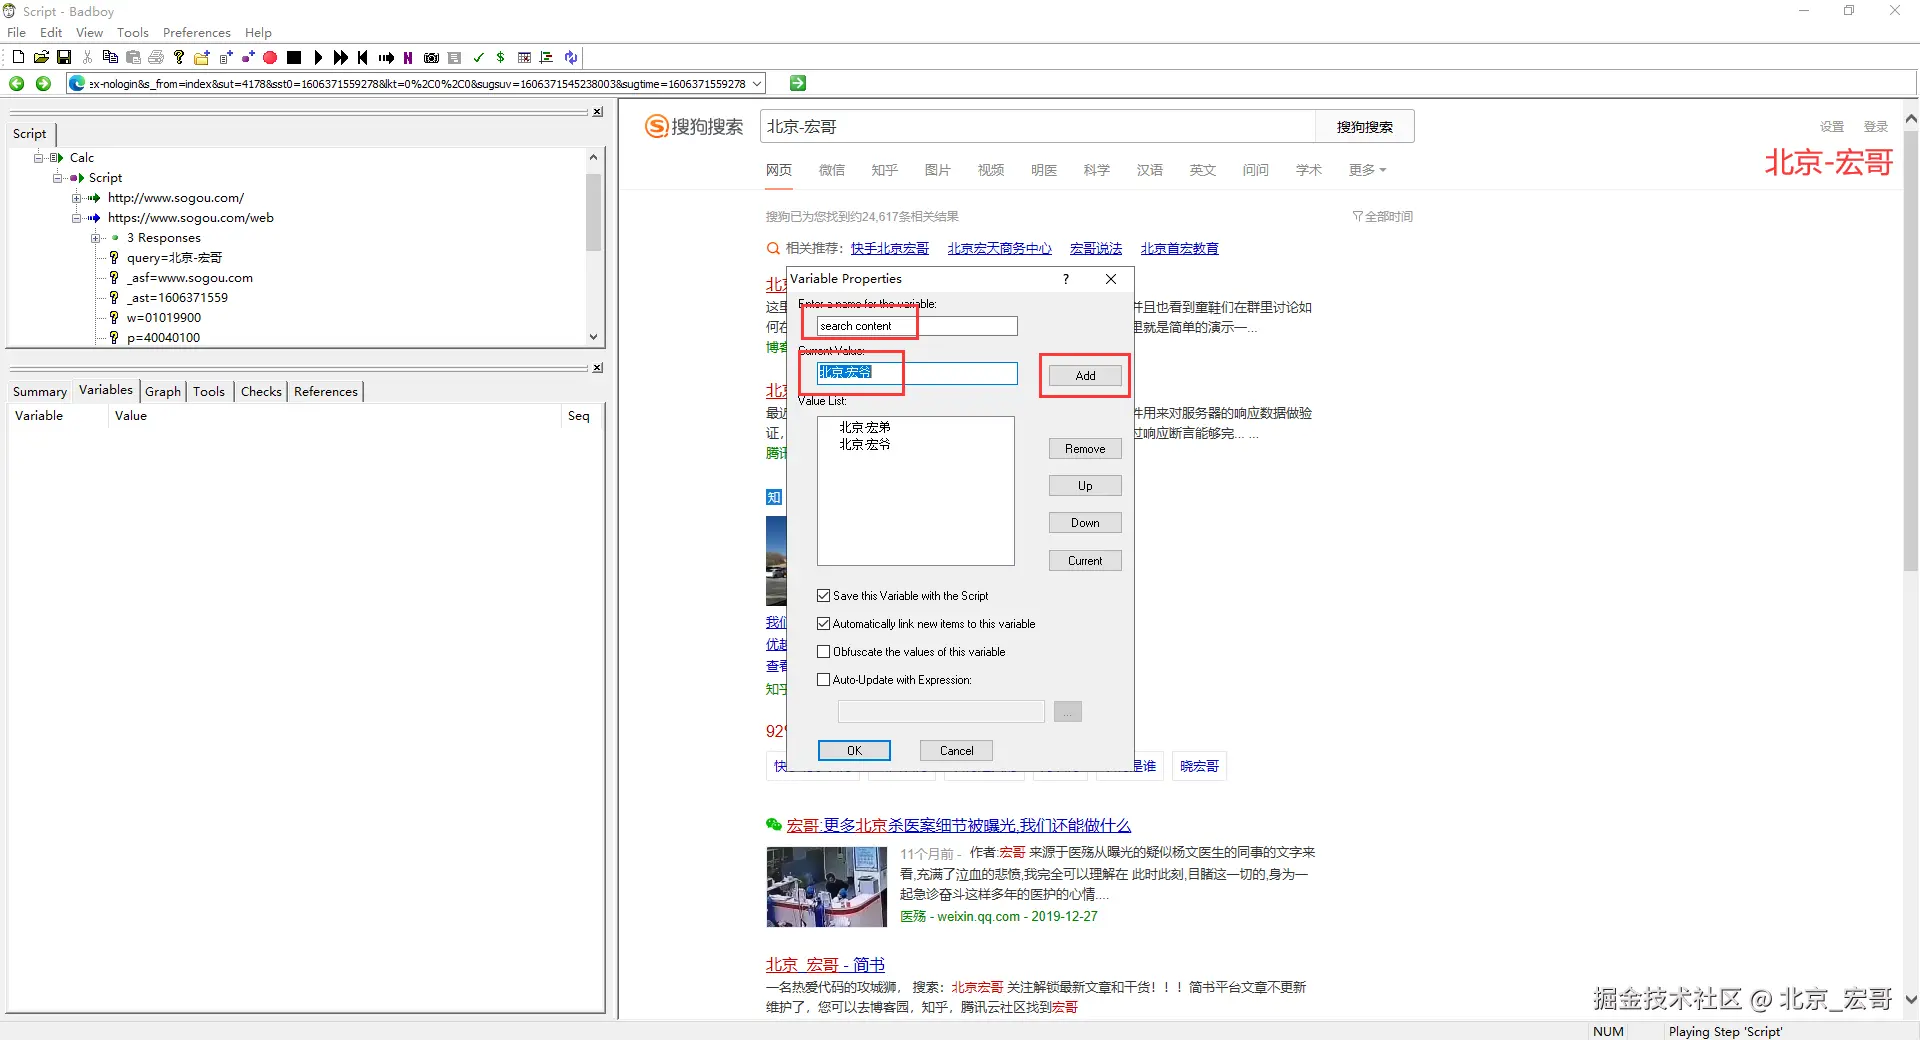Click the Cut scissors toolbar icon
This screenshot has height=1040, width=1920.
pos(87,58)
